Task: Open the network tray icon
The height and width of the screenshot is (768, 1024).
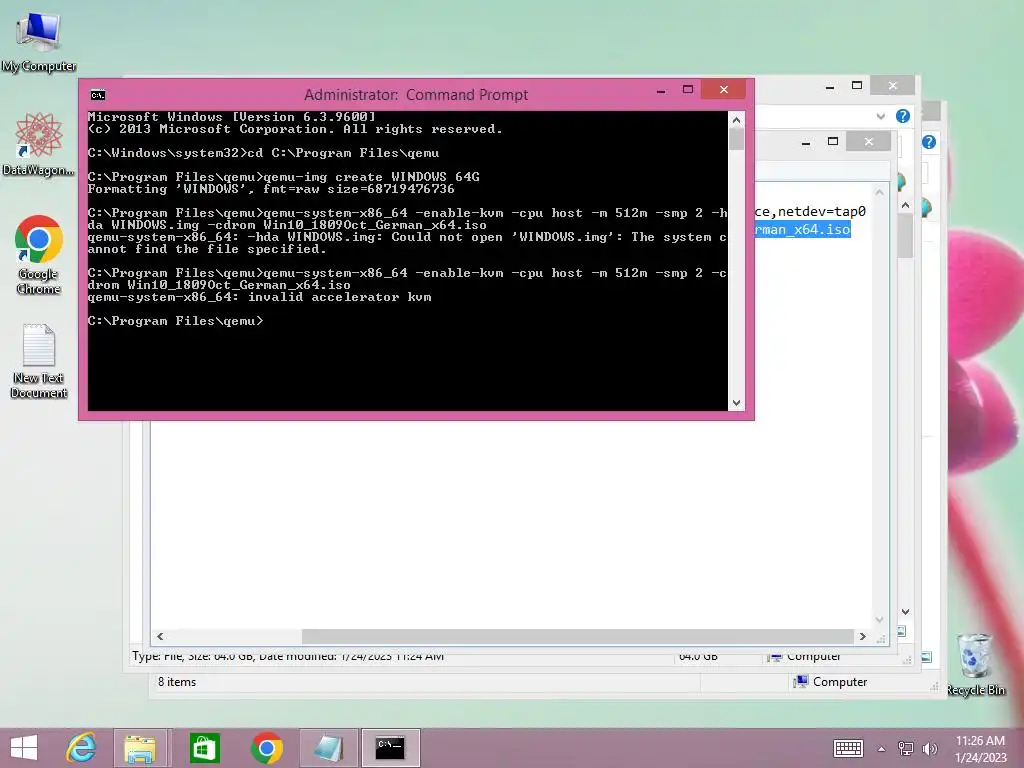Action: click(906, 748)
